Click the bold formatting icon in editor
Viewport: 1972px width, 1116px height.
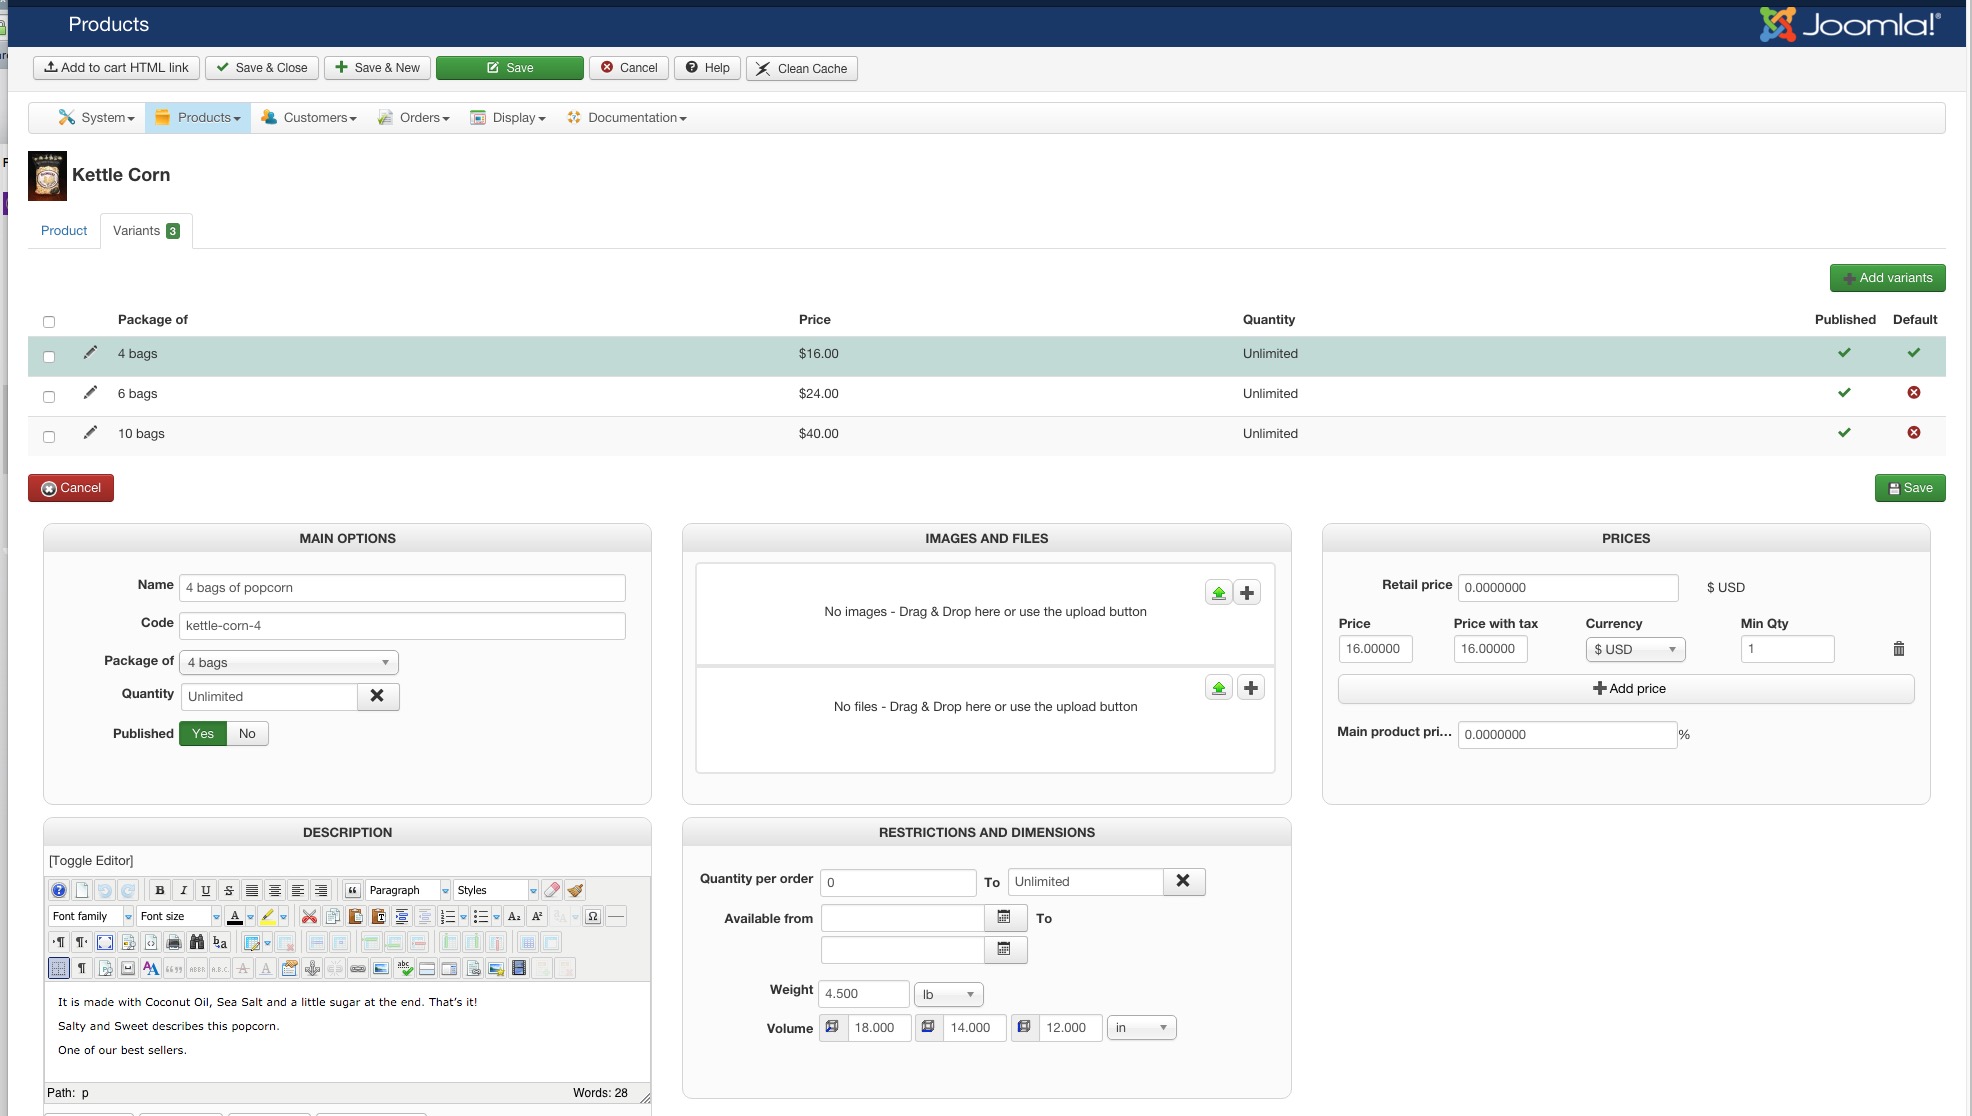[x=160, y=890]
